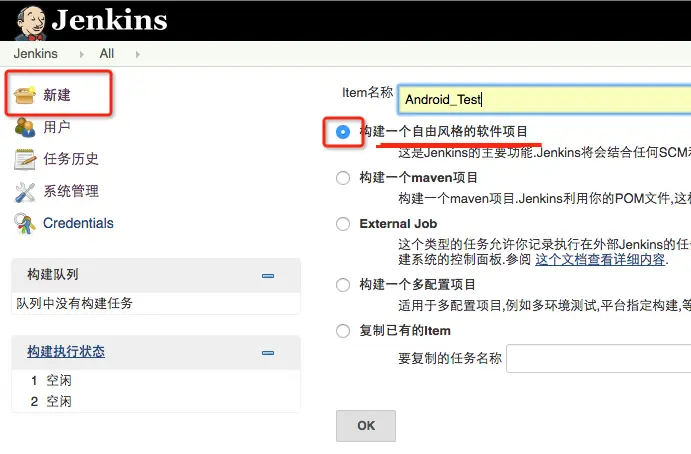Collapse the 构建队列 panel
The height and width of the screenshot is (454, 691).
pos(268,276)
